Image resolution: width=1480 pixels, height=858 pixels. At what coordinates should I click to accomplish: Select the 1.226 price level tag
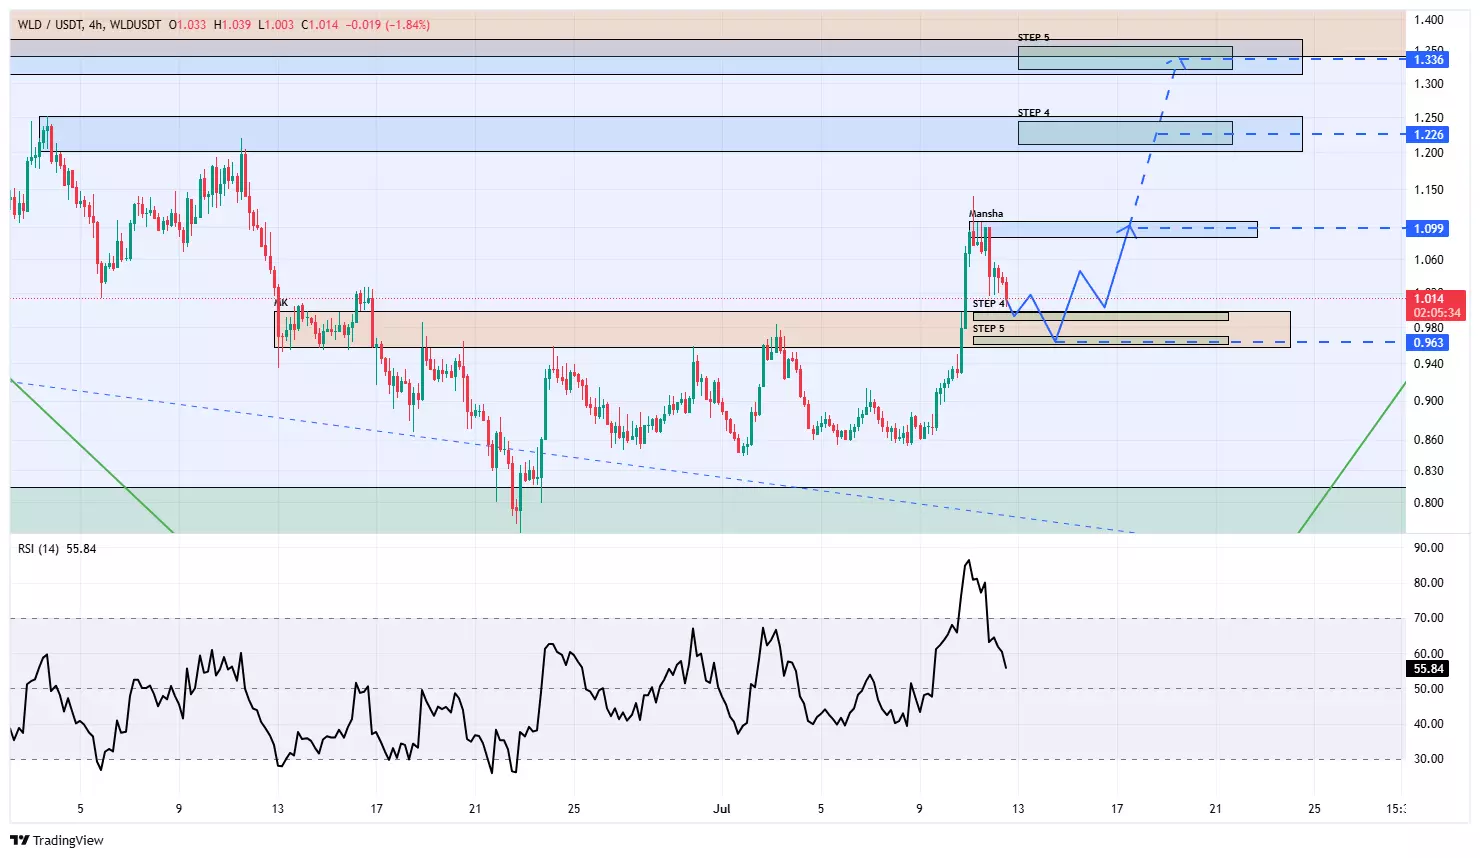coord(1427,134)
